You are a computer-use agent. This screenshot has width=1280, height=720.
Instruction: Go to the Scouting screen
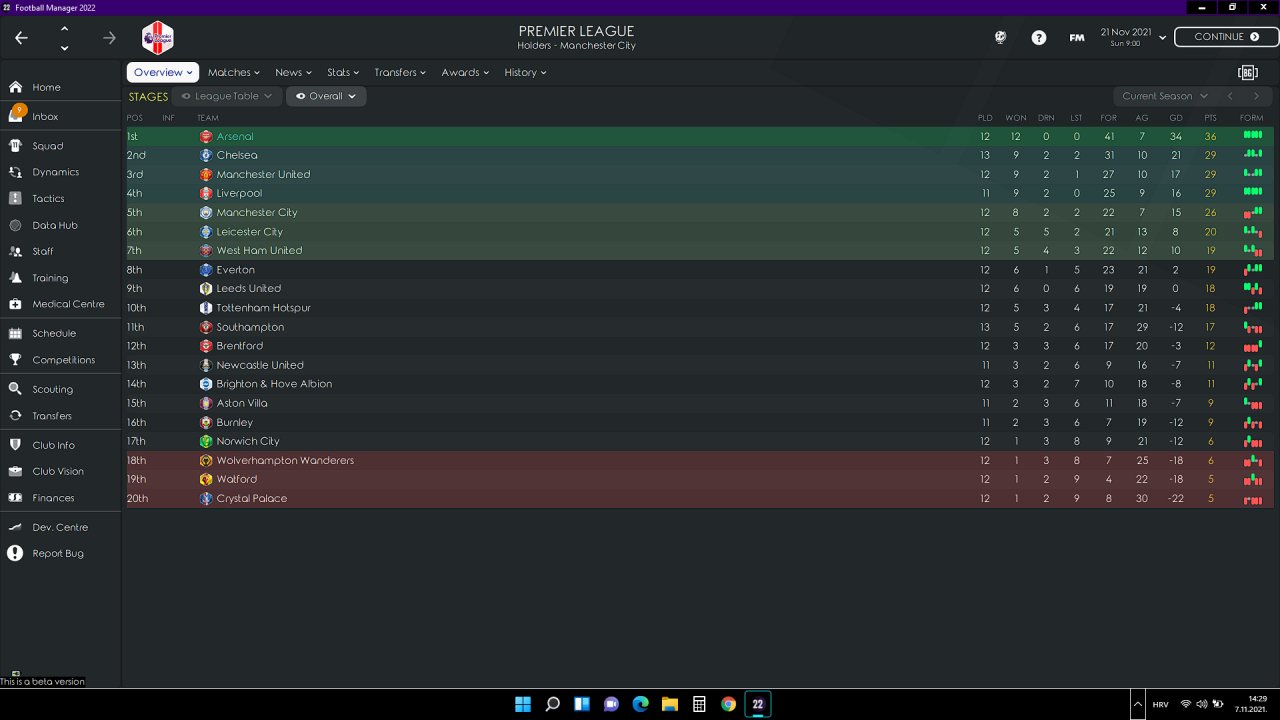coord(52,389)
